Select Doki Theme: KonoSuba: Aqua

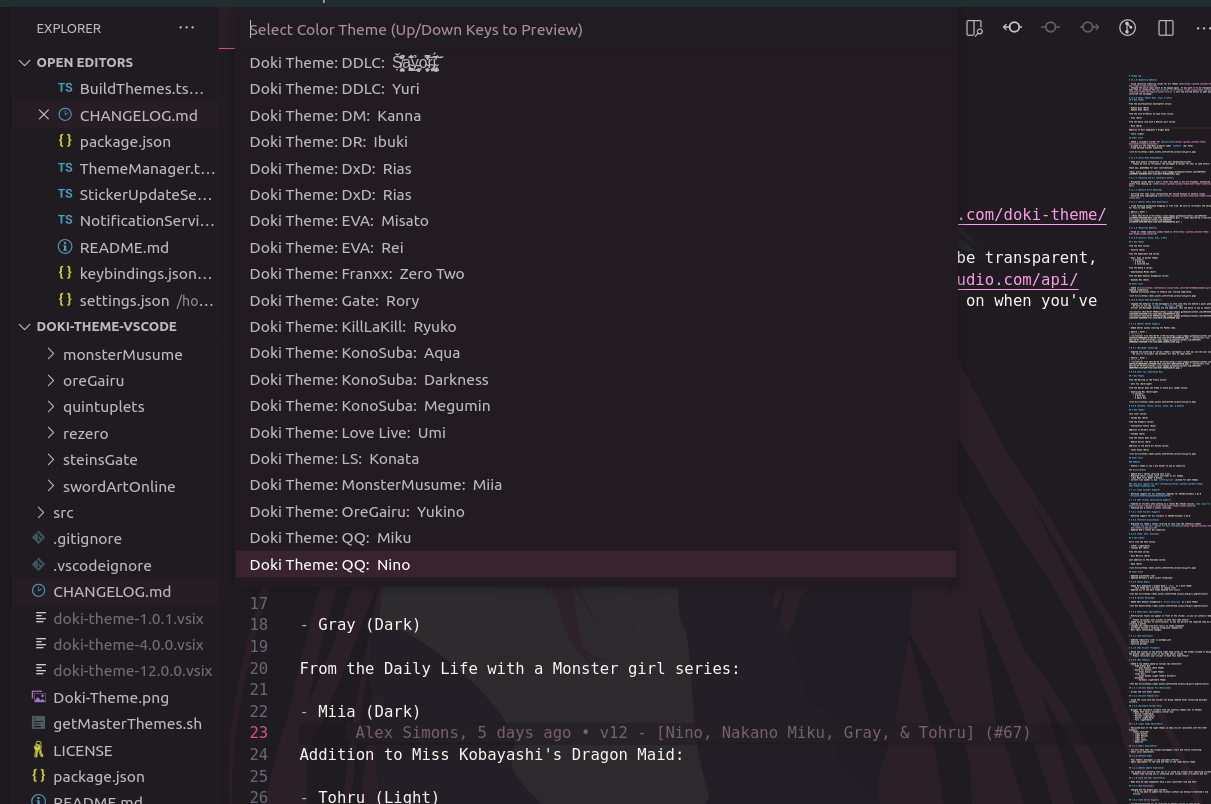point(596,352)
